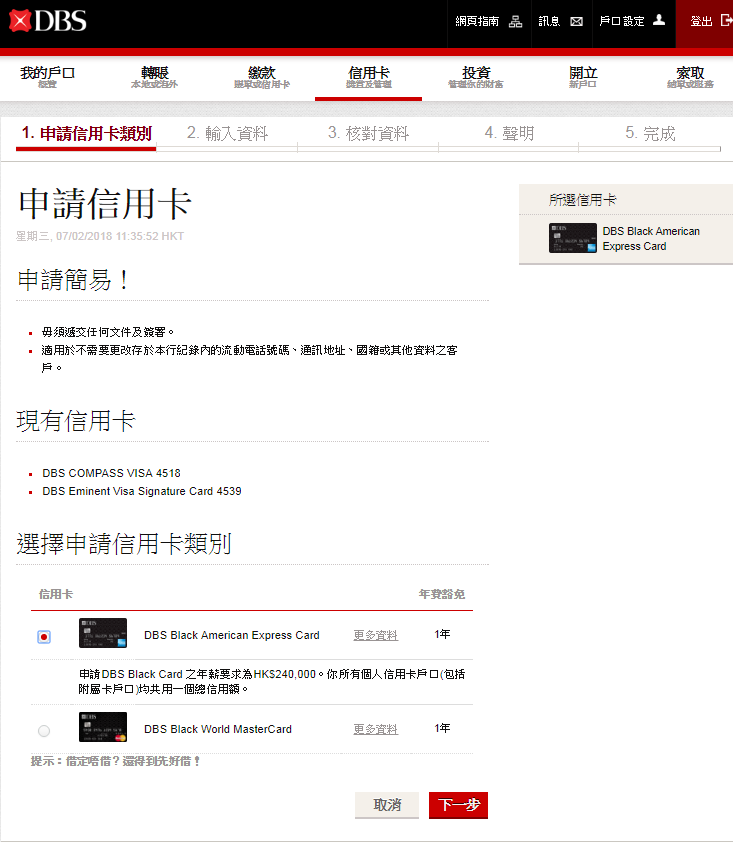Open 信用卡 credit card menu

368,77
